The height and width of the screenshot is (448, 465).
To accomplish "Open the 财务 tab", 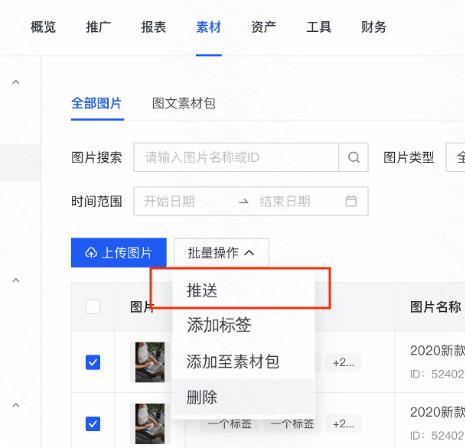I will click(374, 27).
